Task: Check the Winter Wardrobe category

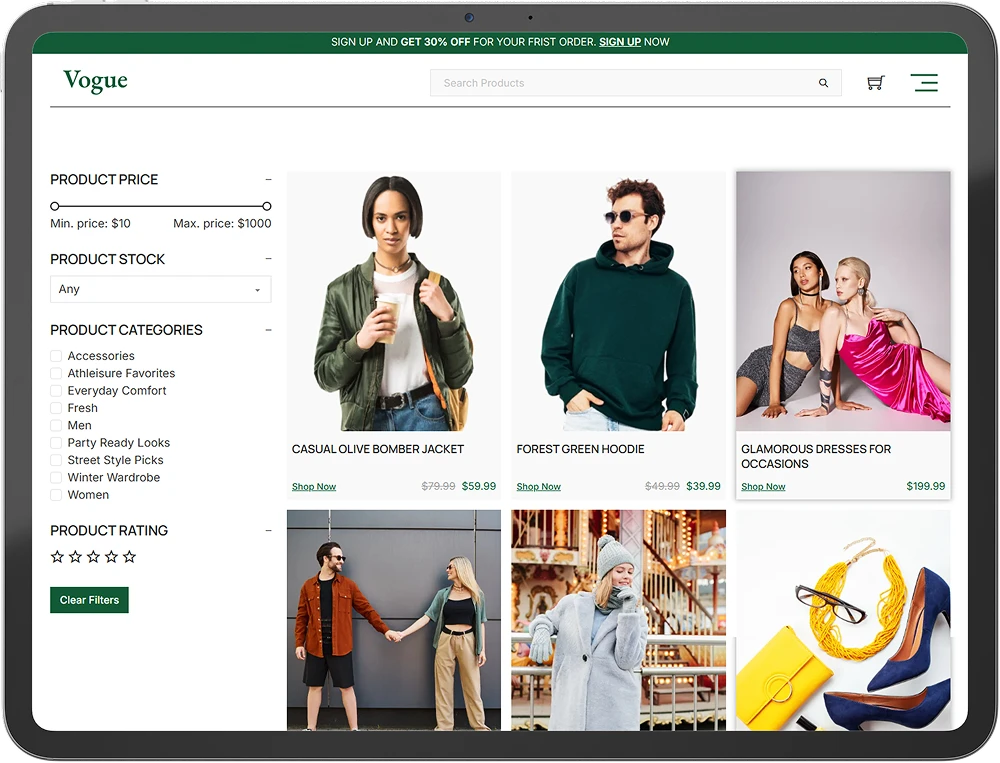Action: 56,477
